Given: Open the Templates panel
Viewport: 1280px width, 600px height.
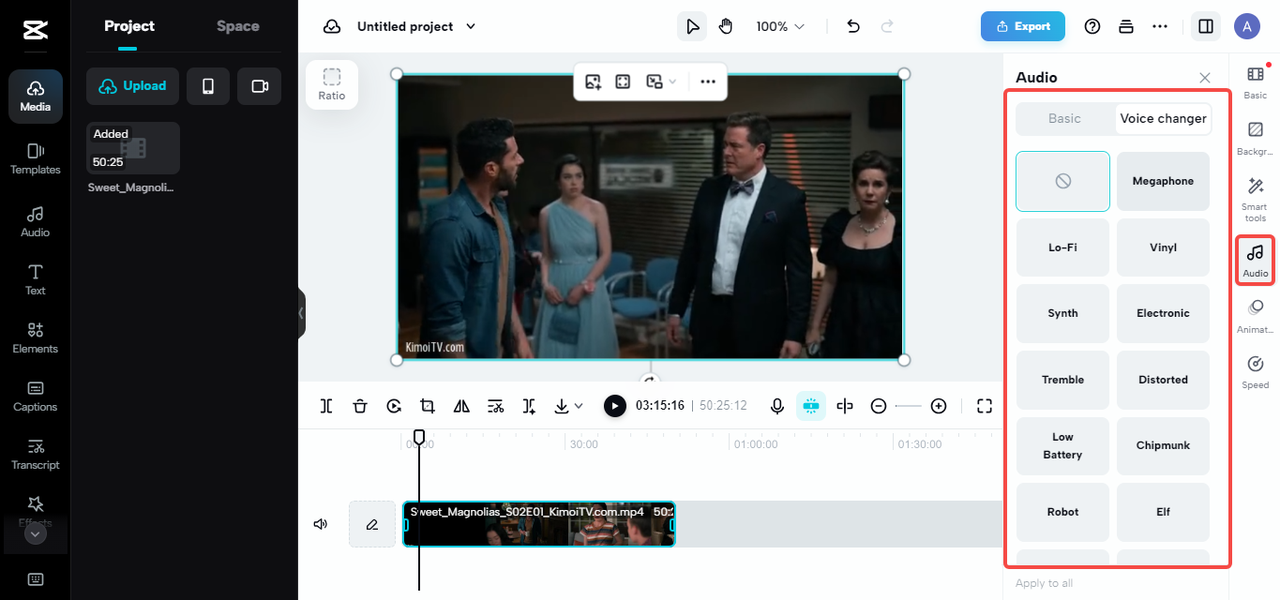Looking at the screenshot, I should 35,159.
